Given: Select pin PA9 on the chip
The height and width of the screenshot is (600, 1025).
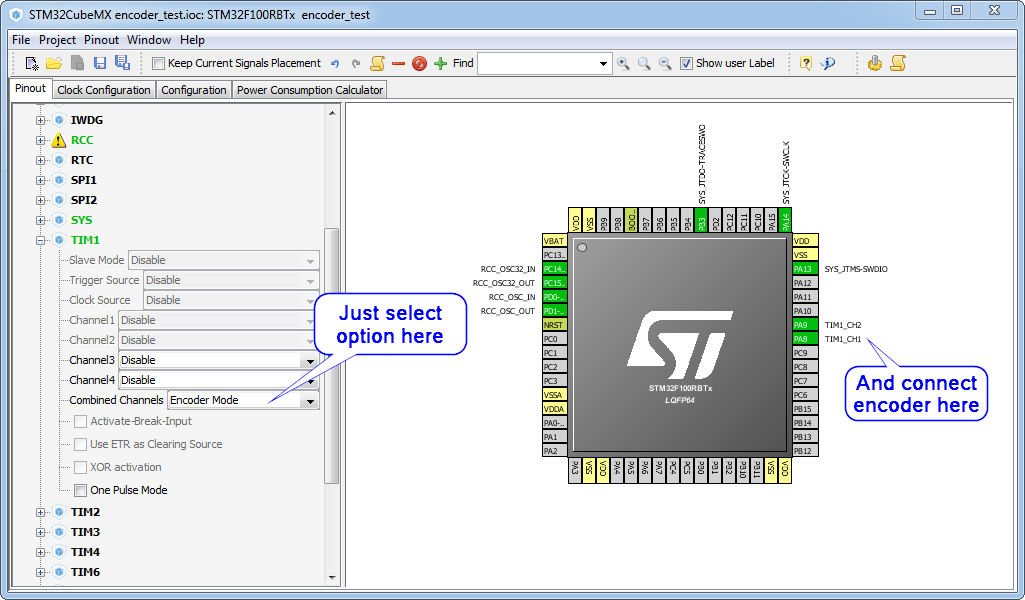Looking at the screenshot, I should [x=805, y=325].
